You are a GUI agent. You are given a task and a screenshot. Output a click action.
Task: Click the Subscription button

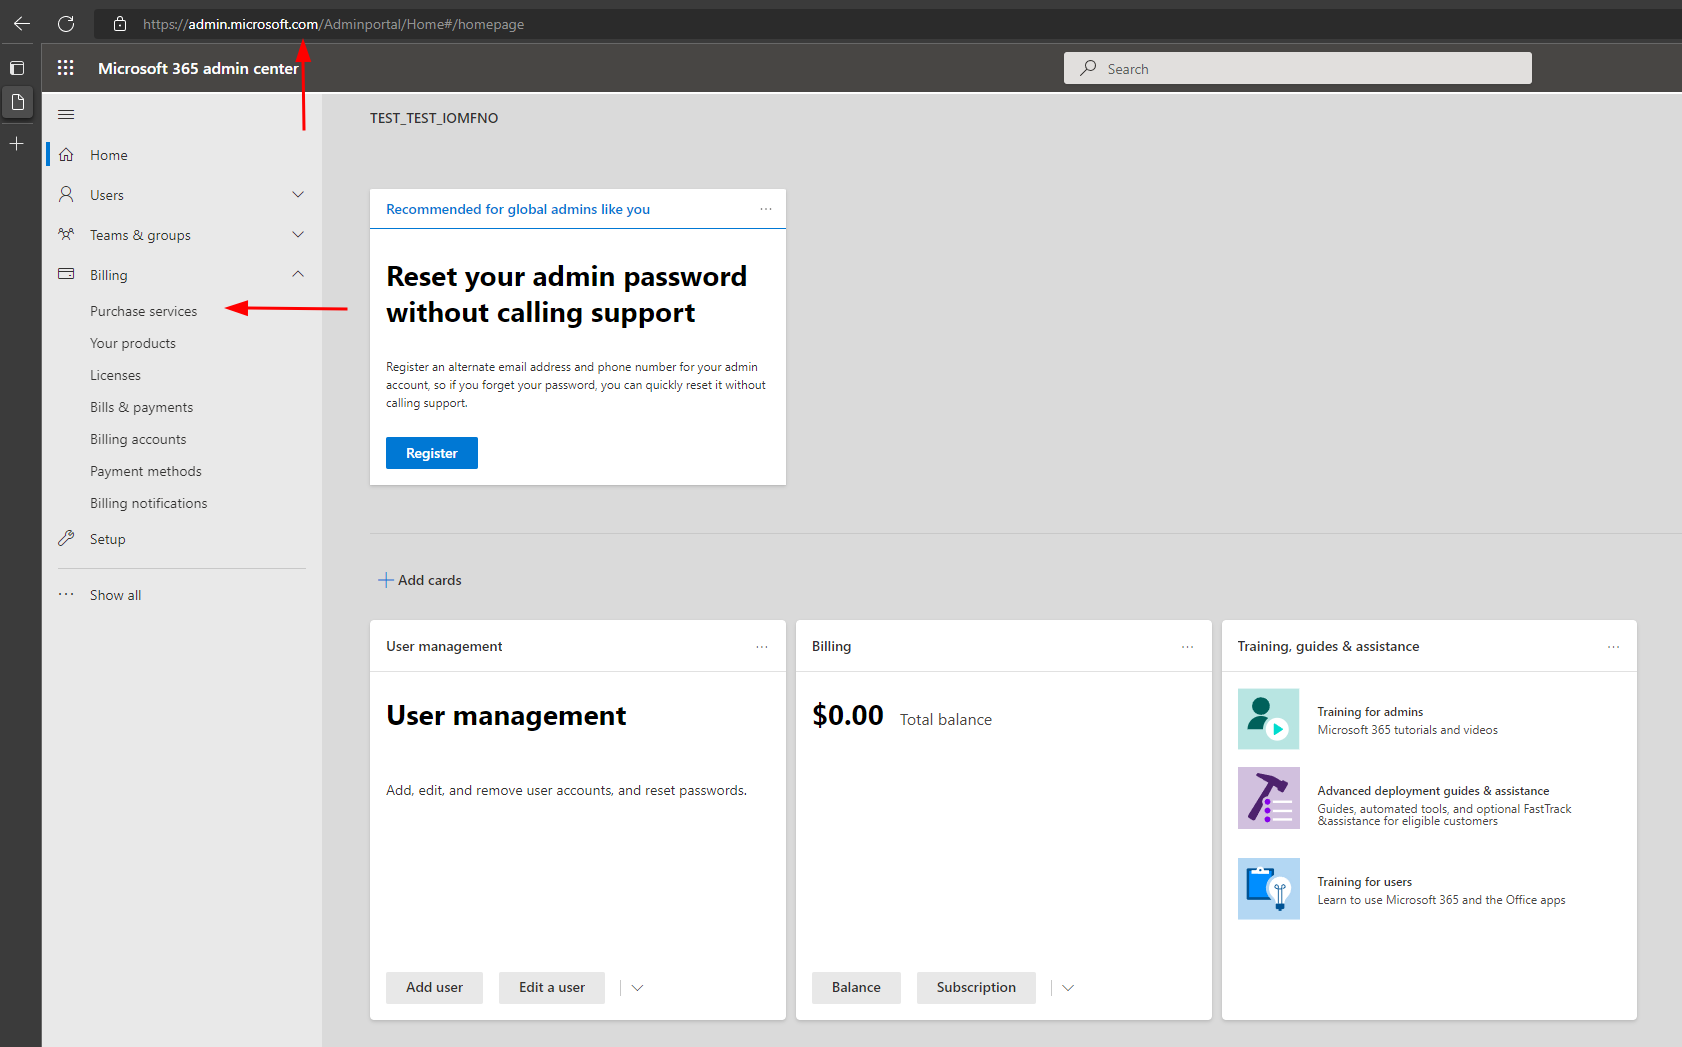pyautogui.click(x=976, y=988)
